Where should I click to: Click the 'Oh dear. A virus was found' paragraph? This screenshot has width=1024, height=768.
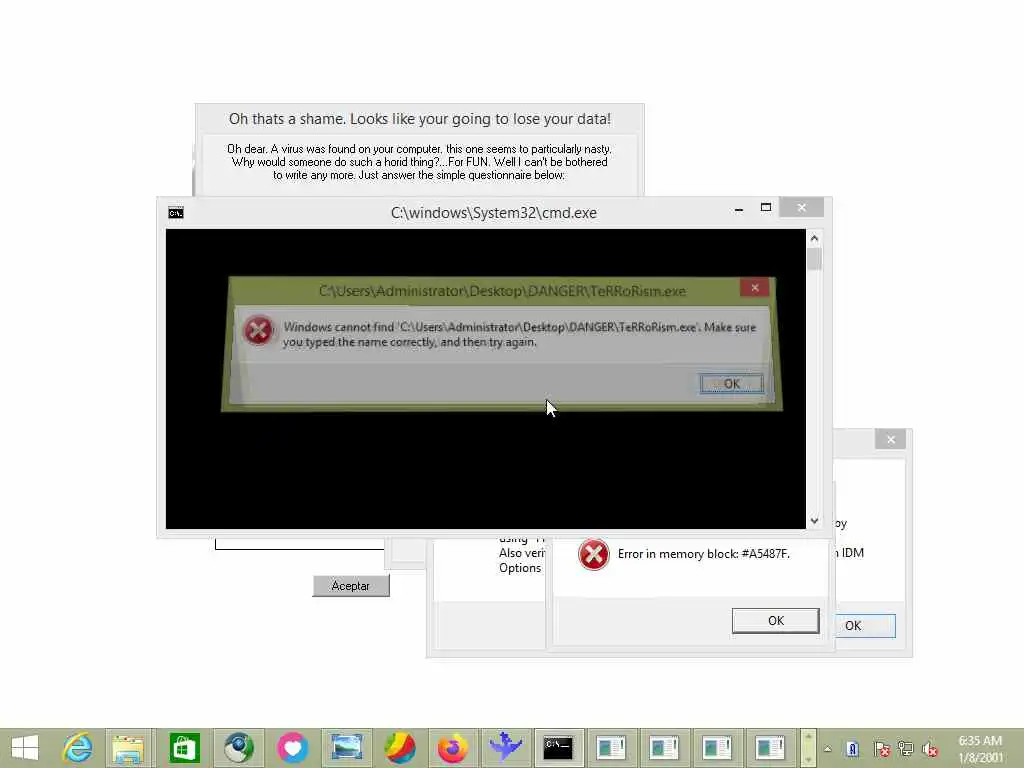pos(419,162)
